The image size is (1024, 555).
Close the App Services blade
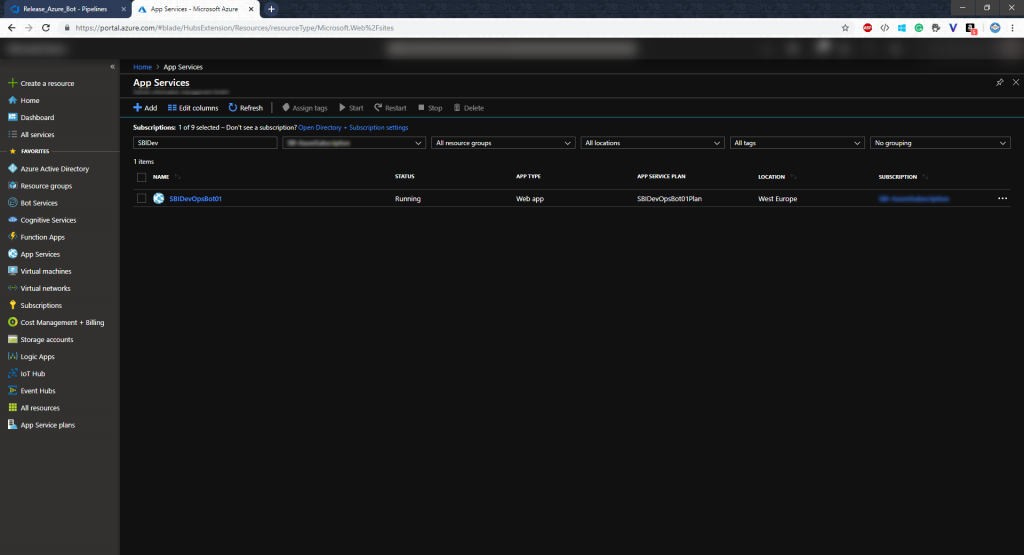pyautogui.click(x=1016, y=82)
